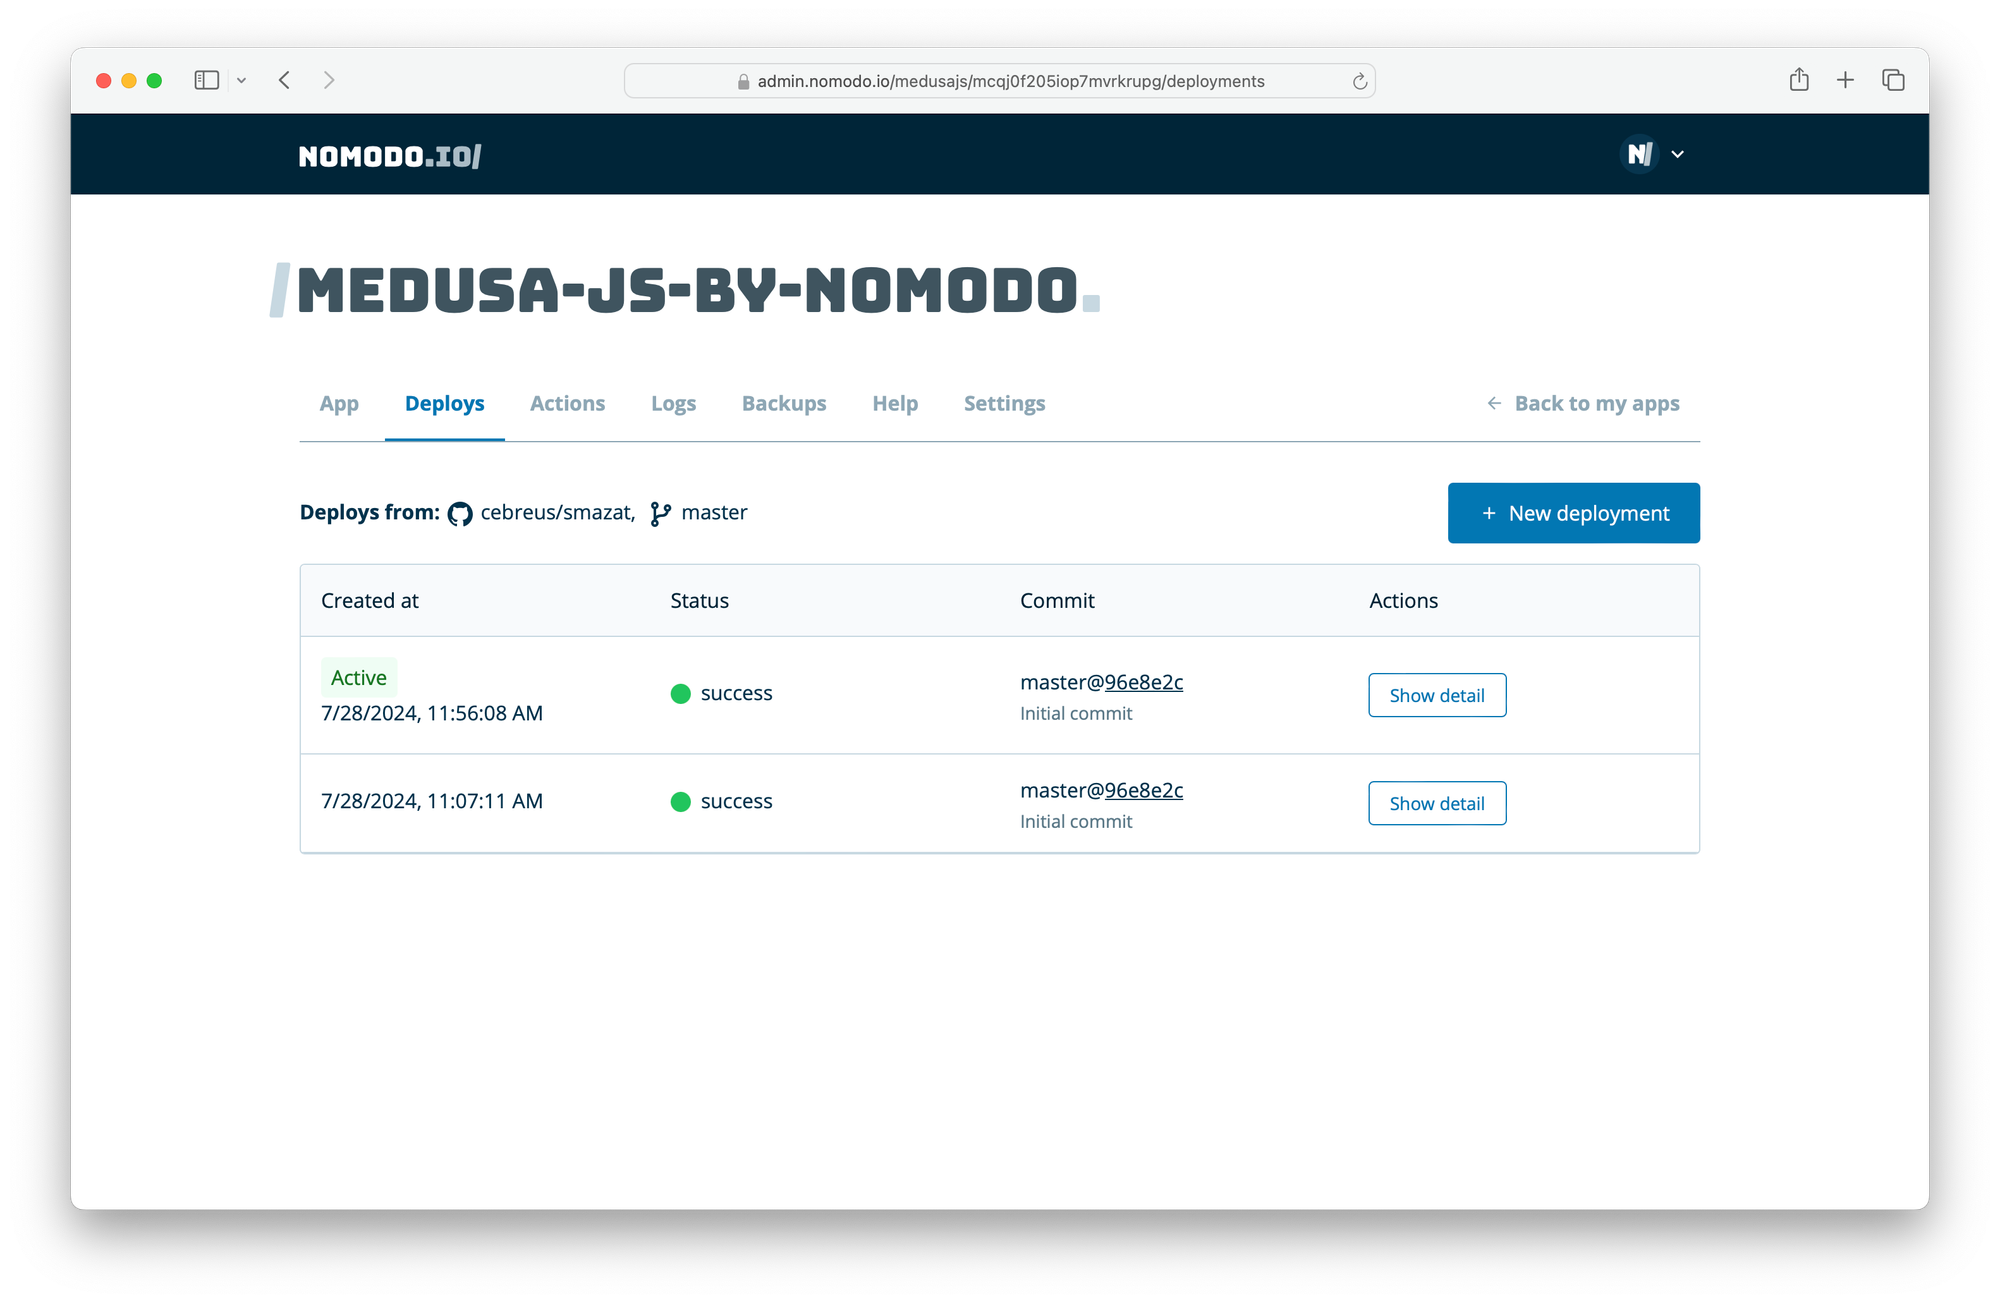Show detail for the active 11:56:08 deployment
Viewport: 2000px width, 1303px height.
pos(1436,695)
